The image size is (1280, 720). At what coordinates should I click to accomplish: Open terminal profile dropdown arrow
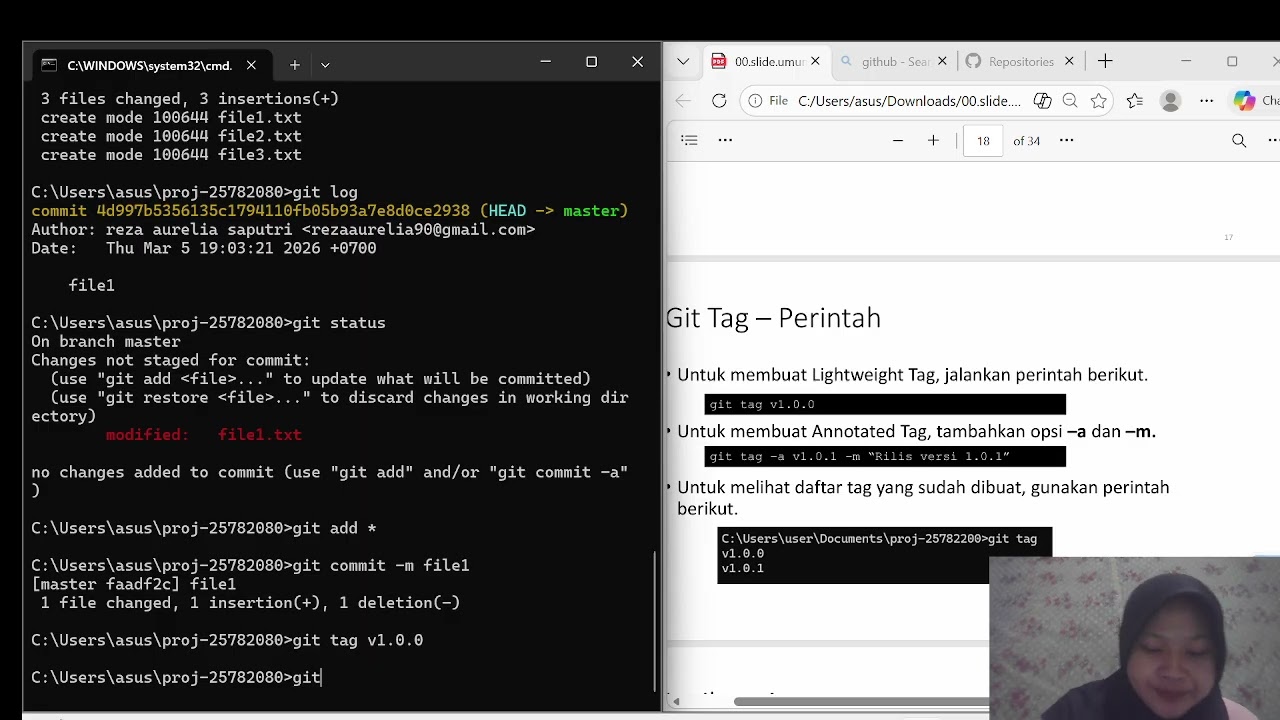point(325,65)
